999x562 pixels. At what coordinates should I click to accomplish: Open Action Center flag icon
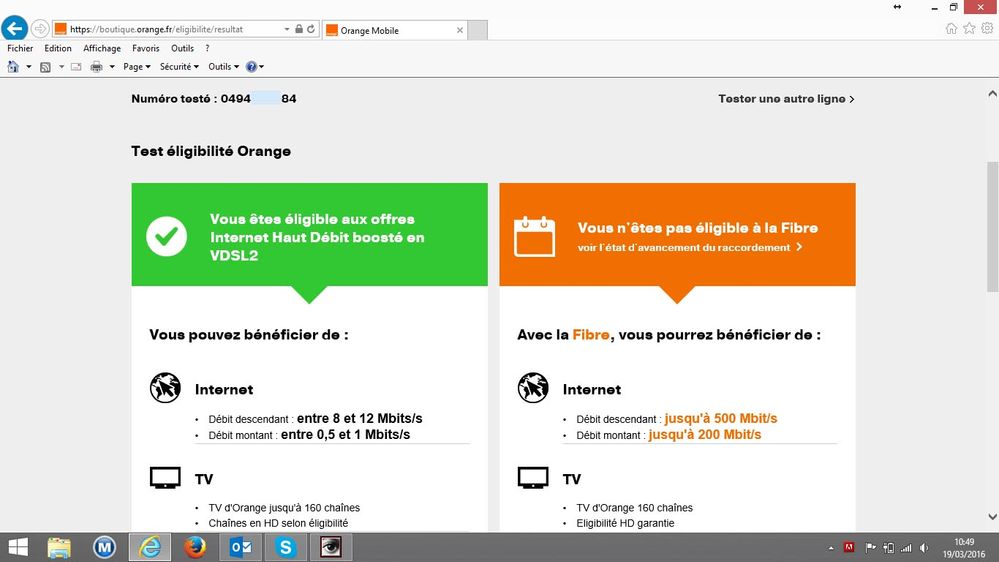[x=870, y=547]
